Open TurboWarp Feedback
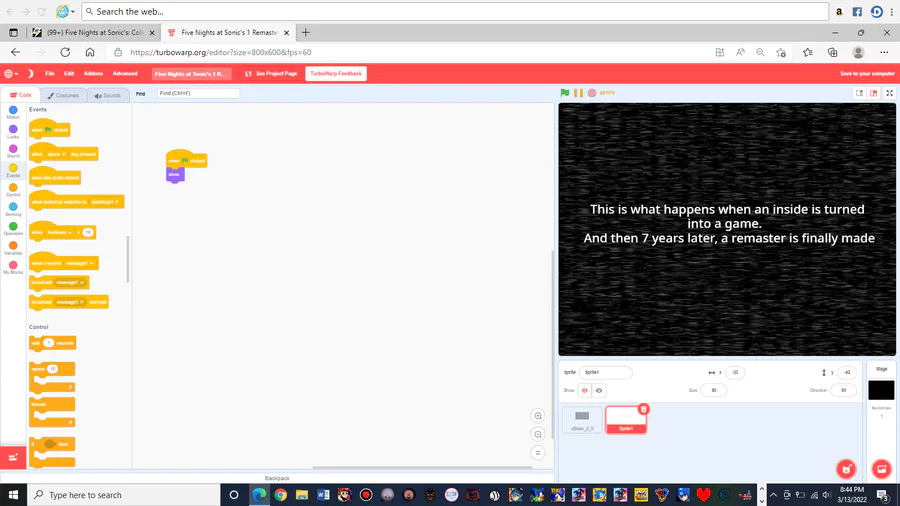 (x=336, y=73)
